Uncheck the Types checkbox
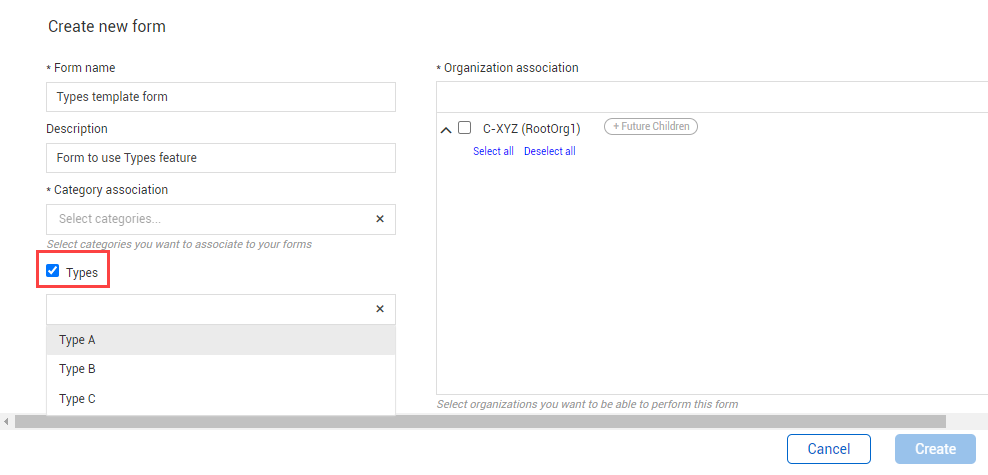988x475 pixels. (x=53, y=271)
